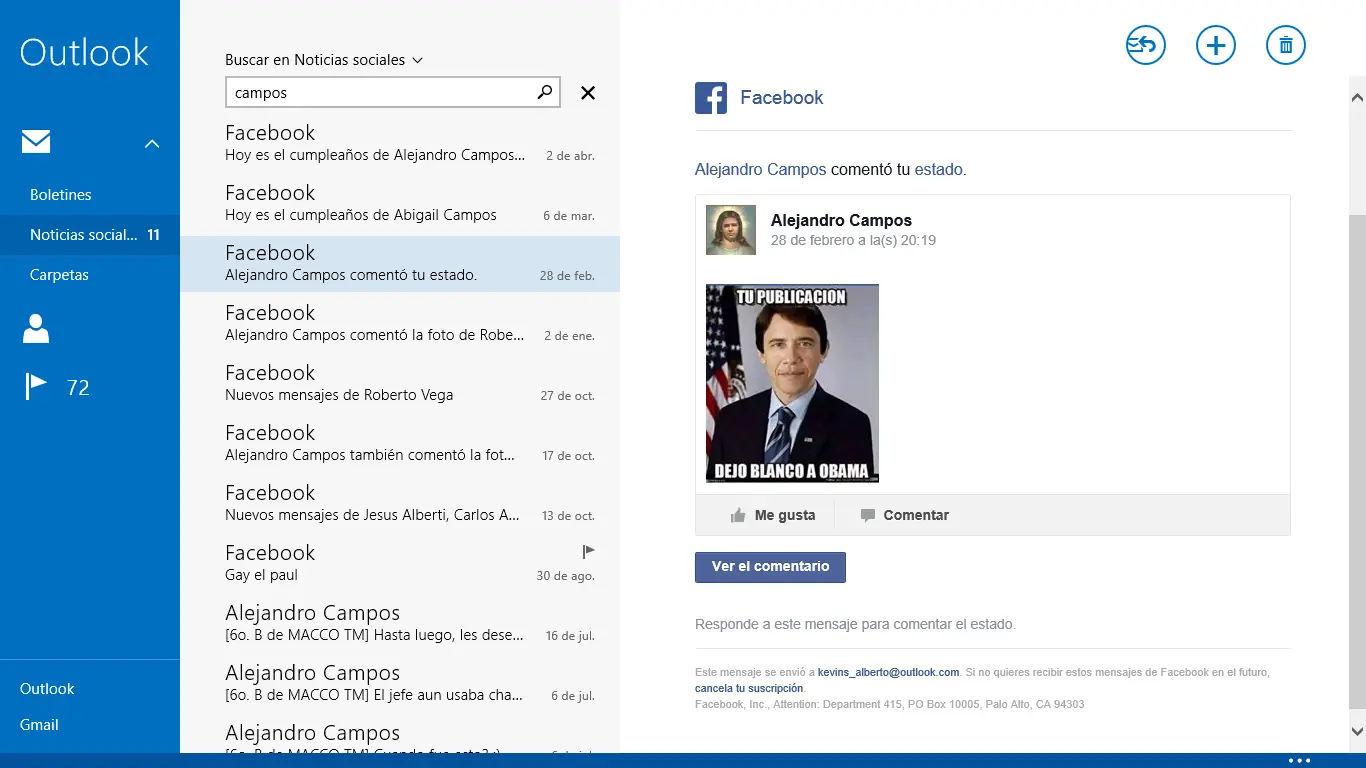Select email Alejandro Campos comentó tu estado
Screen dimensions: 1366x768
tap(400, 264)
